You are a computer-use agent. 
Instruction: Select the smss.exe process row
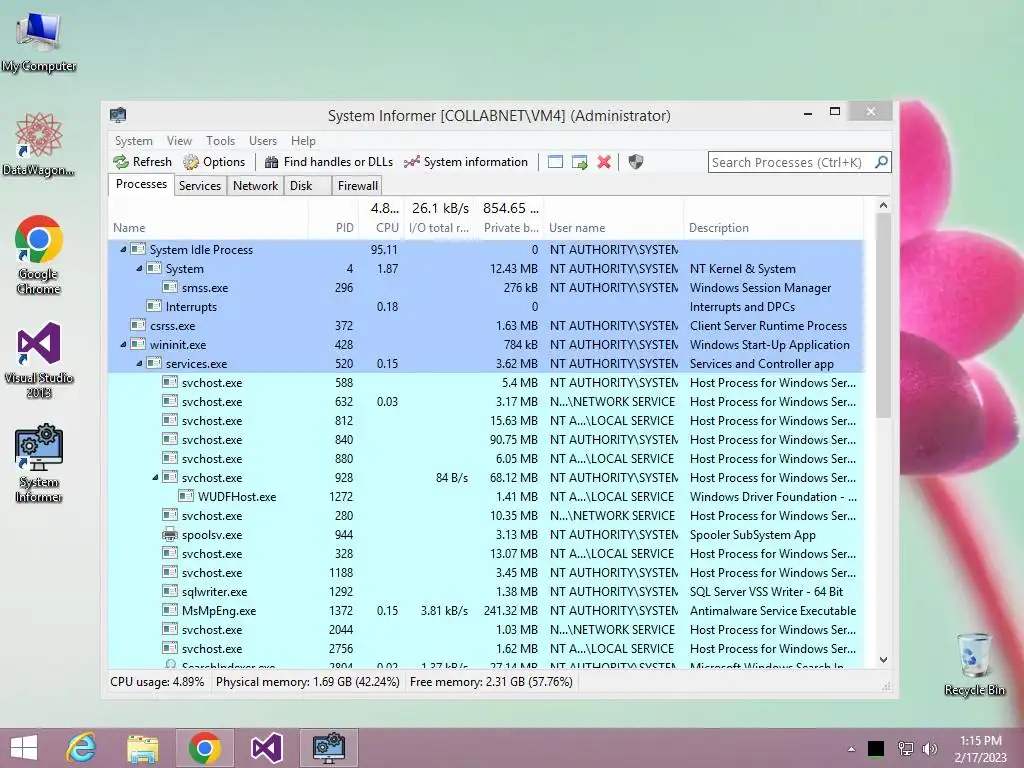(x=486, y=287)
